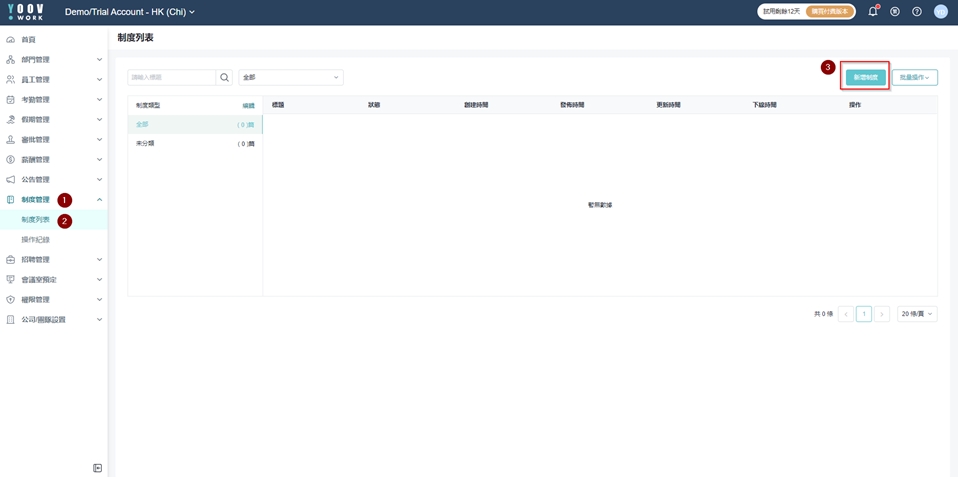Click the notification bell icon
The image size is (958, 477).
pos(872,12)
